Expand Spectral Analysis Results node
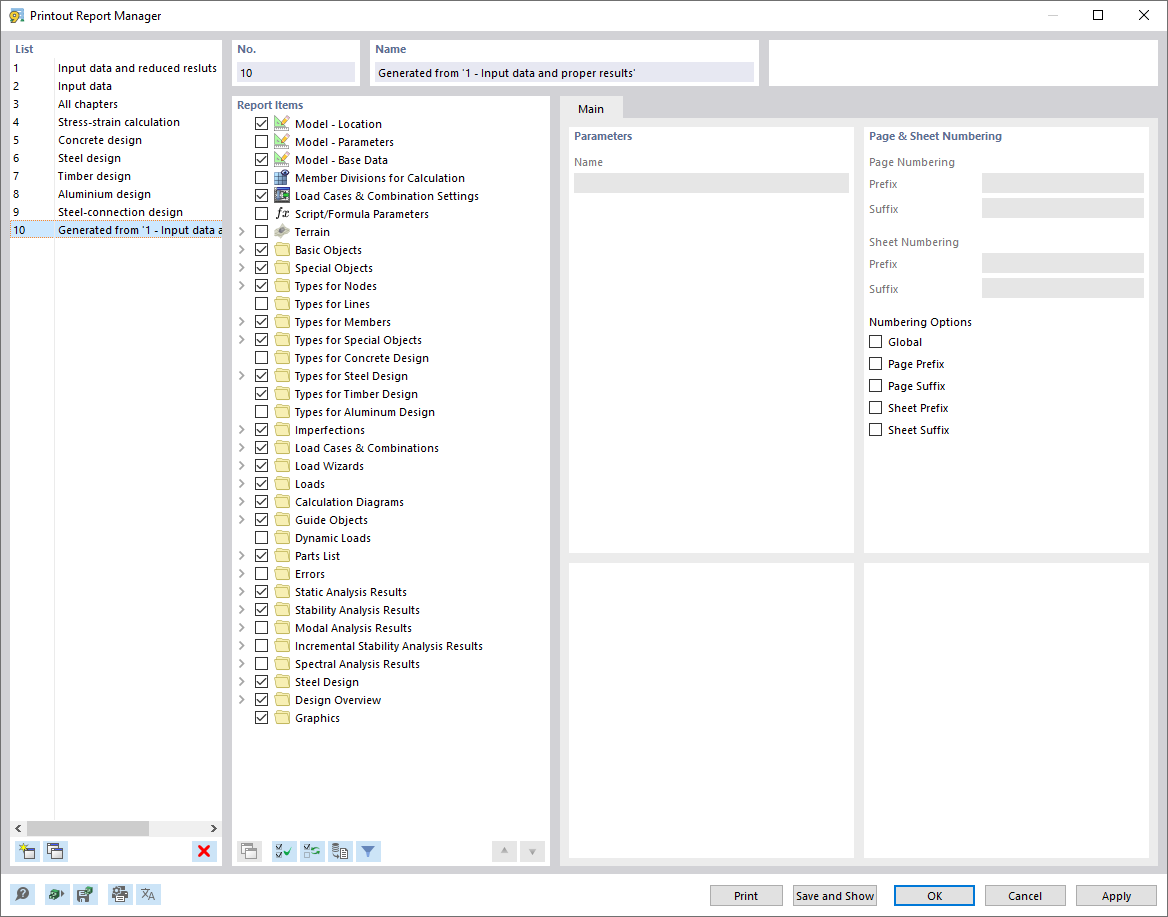 [x=242, y=664]
